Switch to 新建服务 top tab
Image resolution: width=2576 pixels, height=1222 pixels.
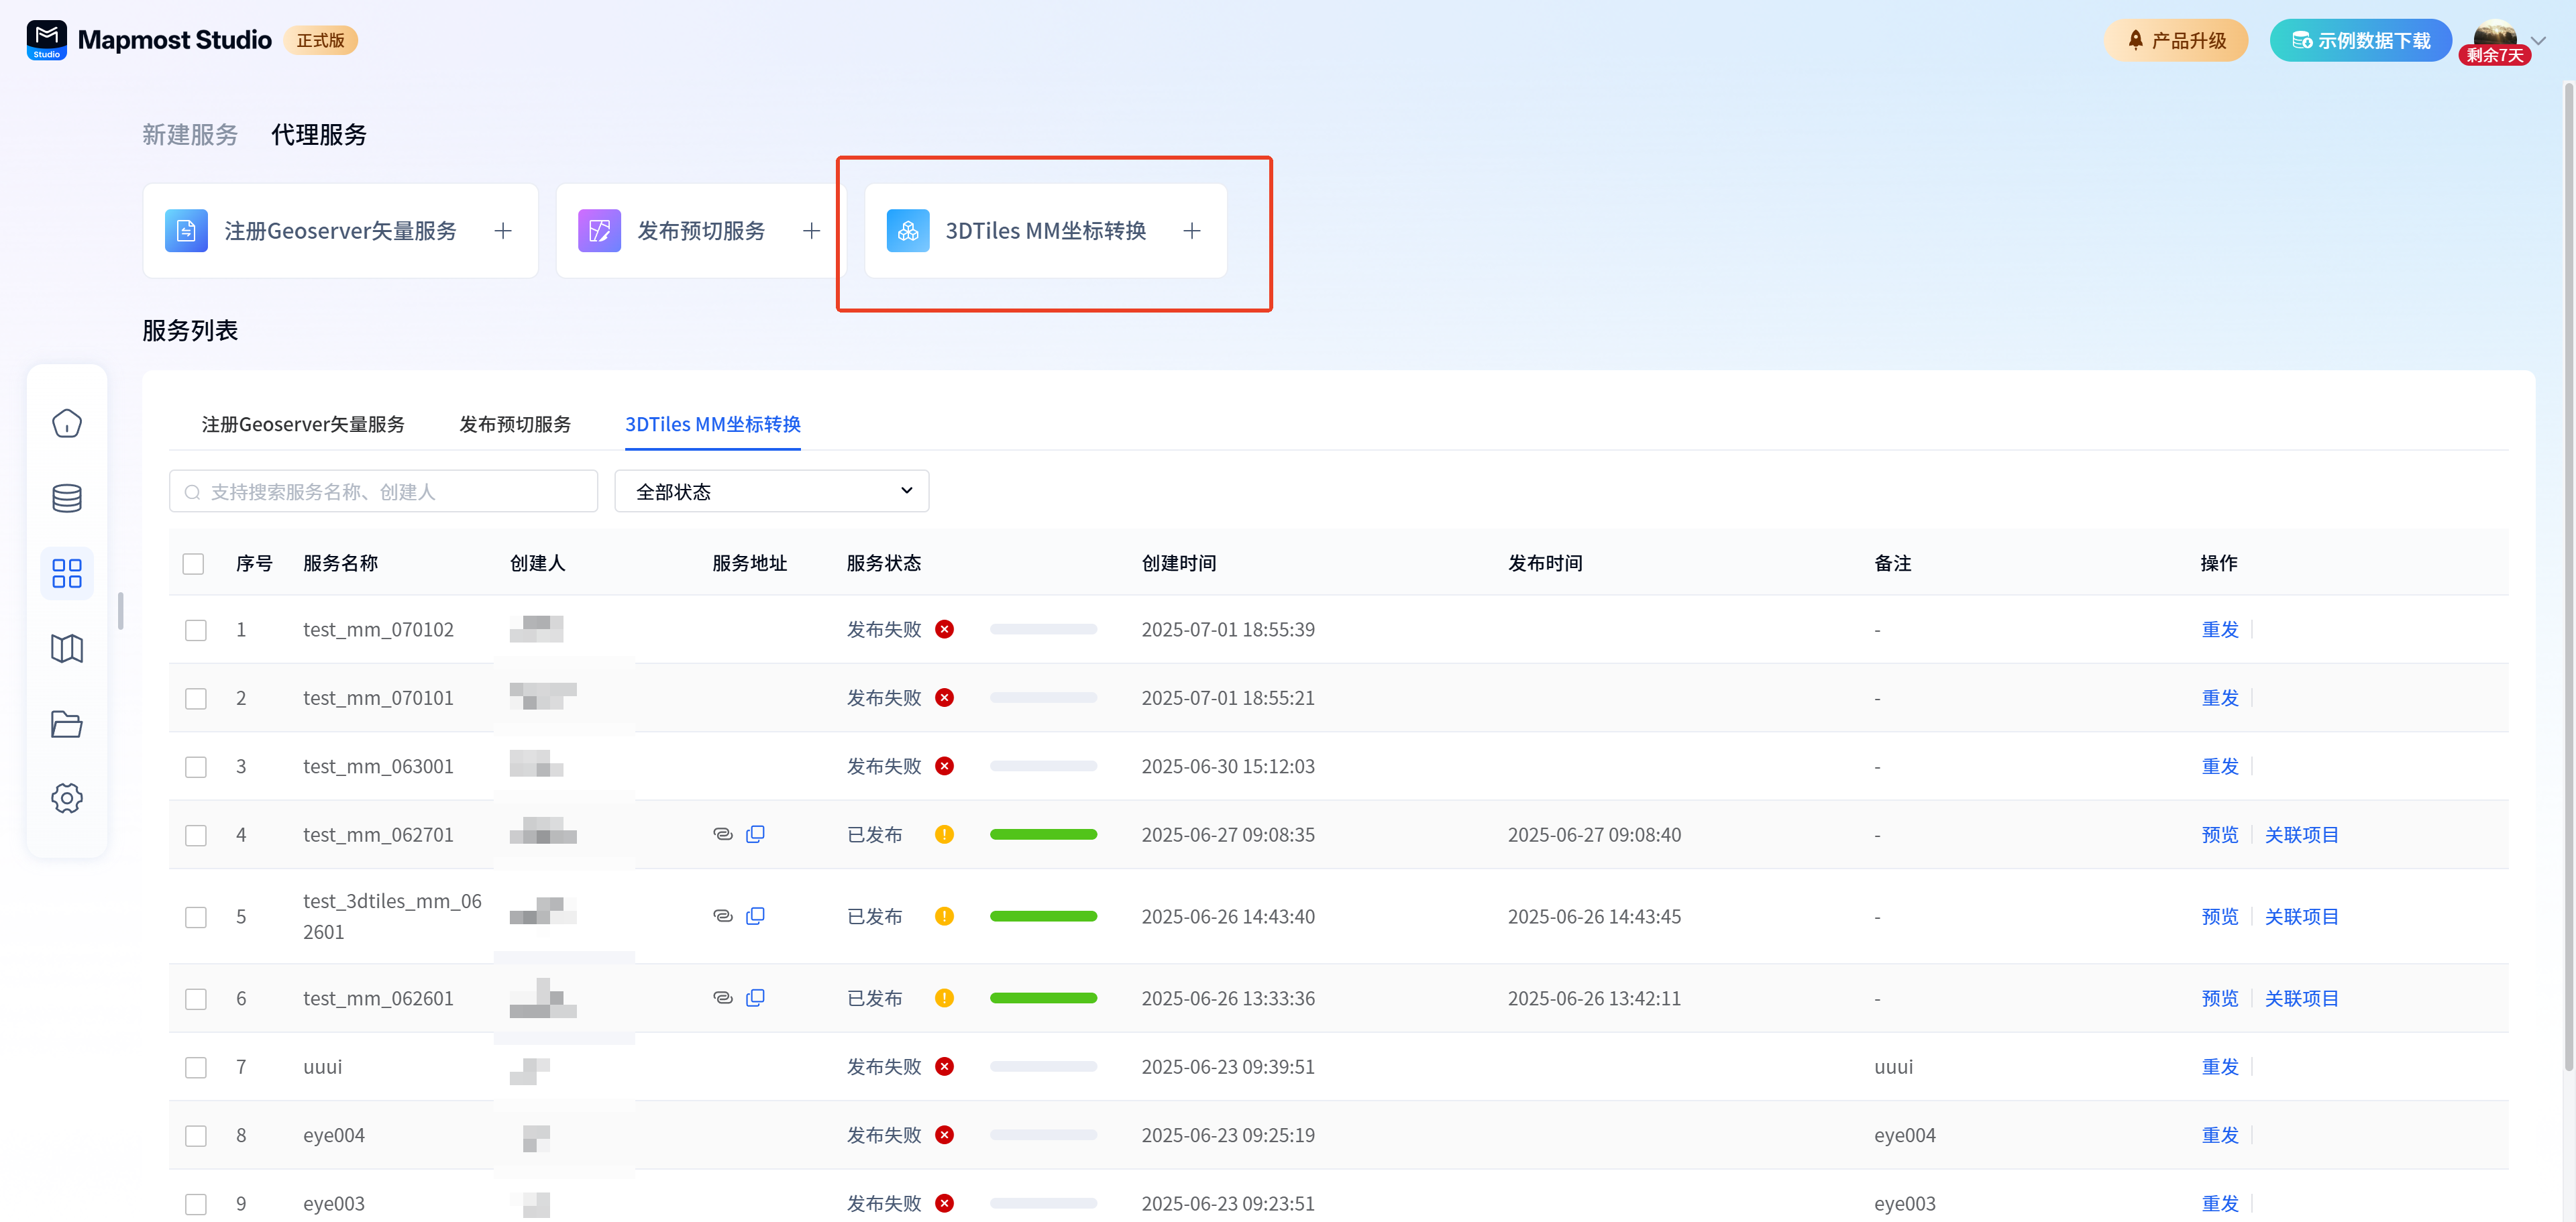190,135
